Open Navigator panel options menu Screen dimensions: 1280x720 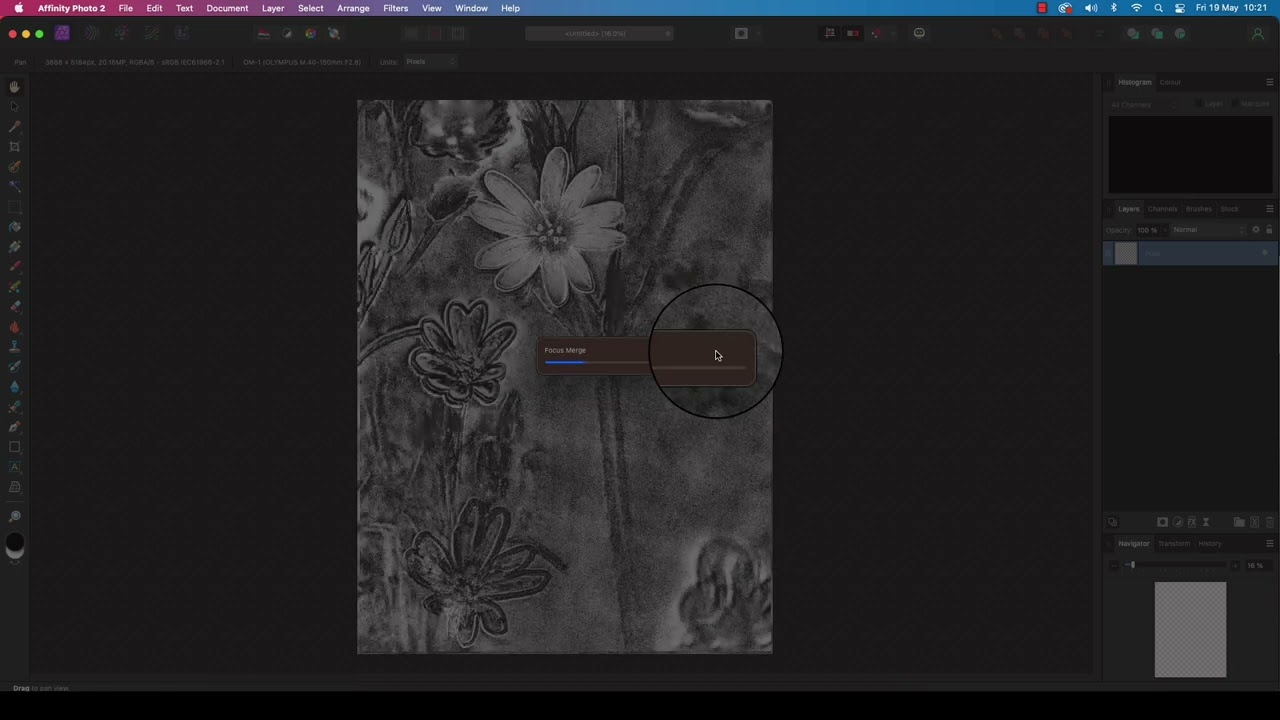click(x=1270, y=544)
